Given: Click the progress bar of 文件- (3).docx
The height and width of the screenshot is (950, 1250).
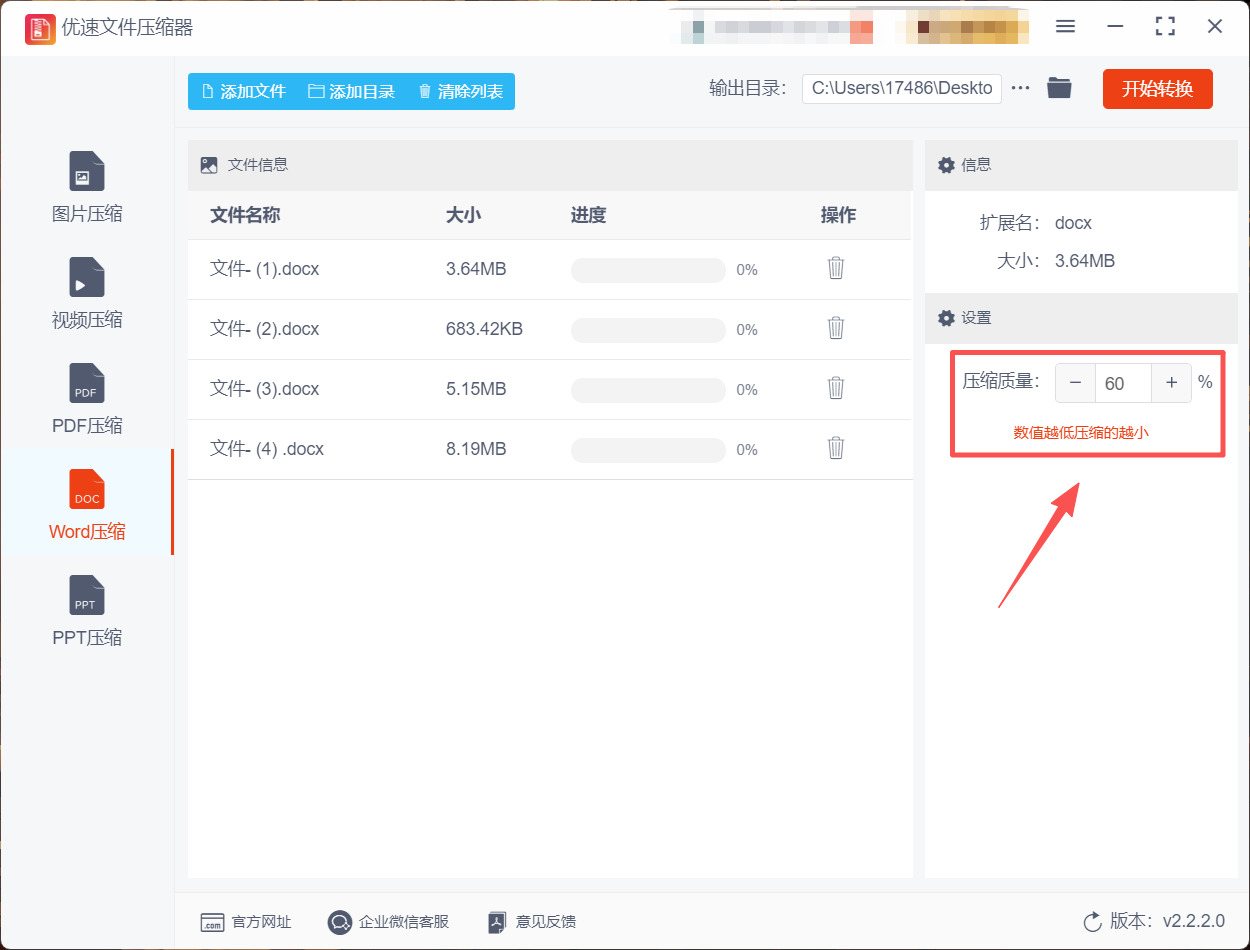Looking at the screenshot, I should pos(648,390).
